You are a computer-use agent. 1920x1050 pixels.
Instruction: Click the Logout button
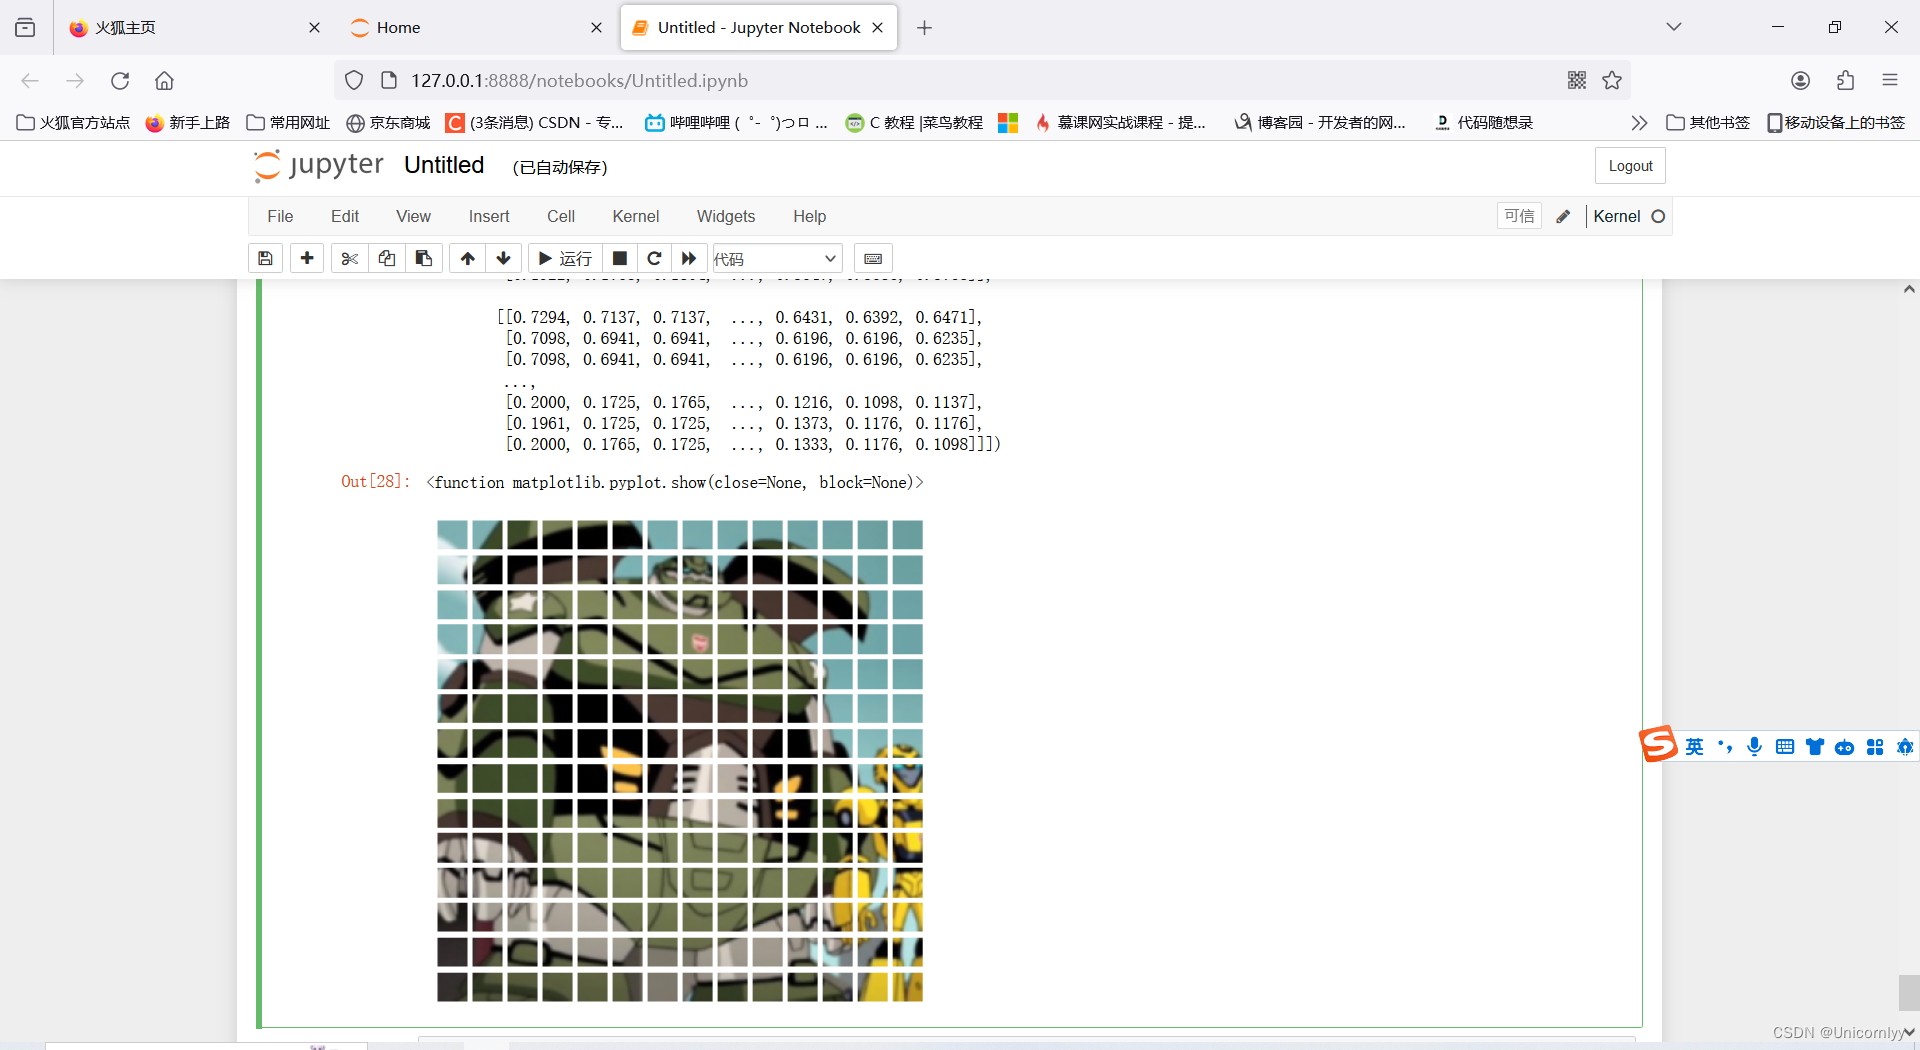[1630, 166]
